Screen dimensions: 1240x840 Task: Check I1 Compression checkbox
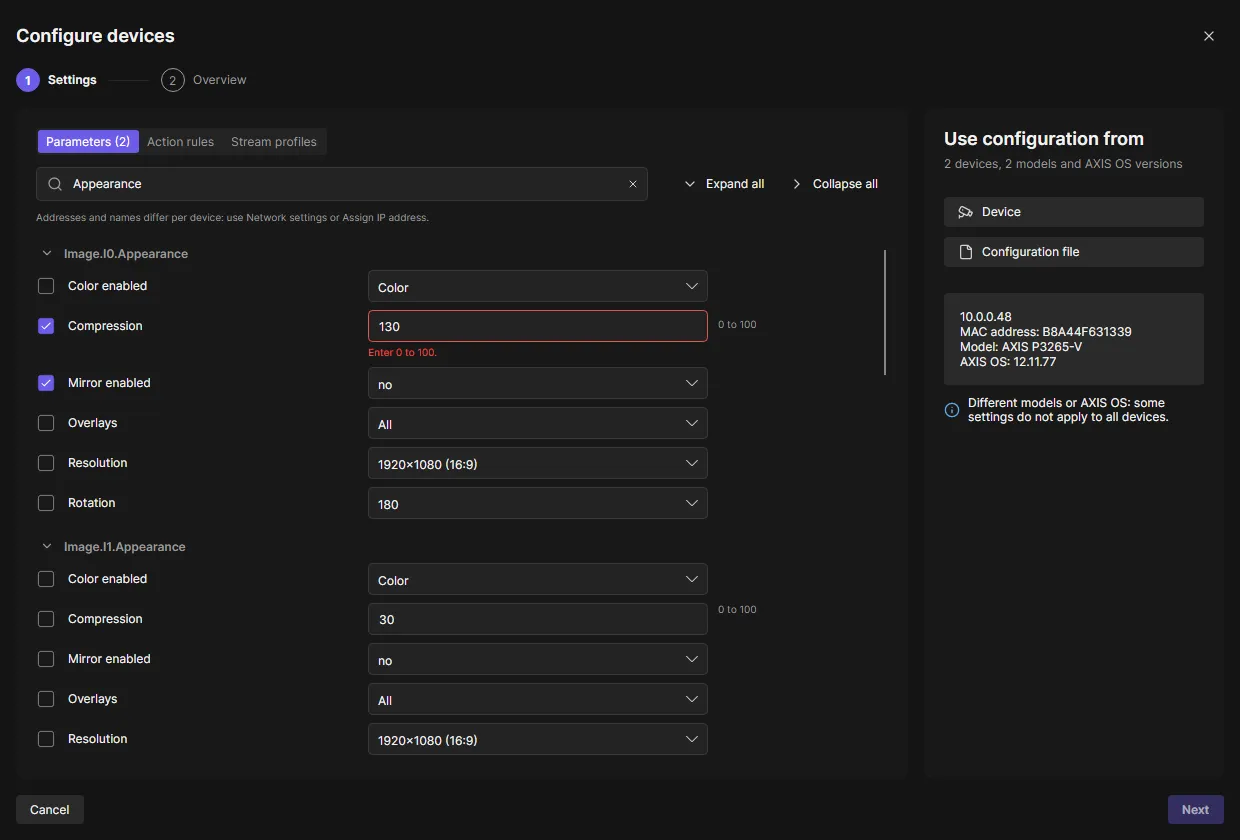coord(46,619)
